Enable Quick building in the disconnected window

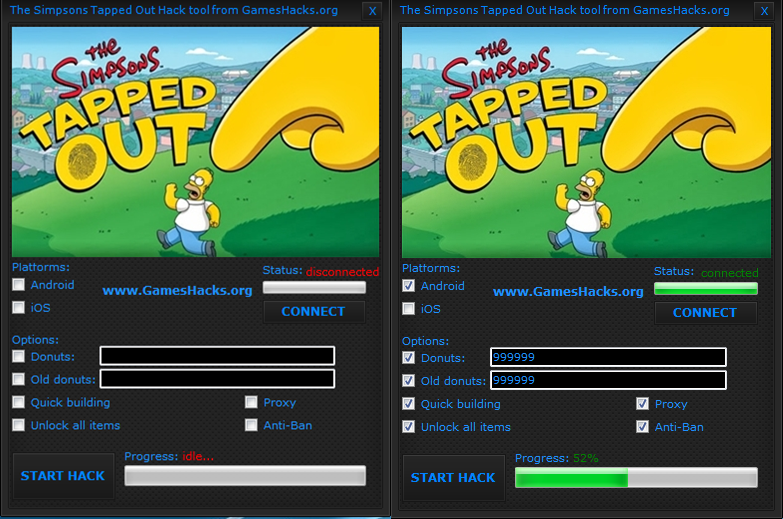click(x=18, y=402)
